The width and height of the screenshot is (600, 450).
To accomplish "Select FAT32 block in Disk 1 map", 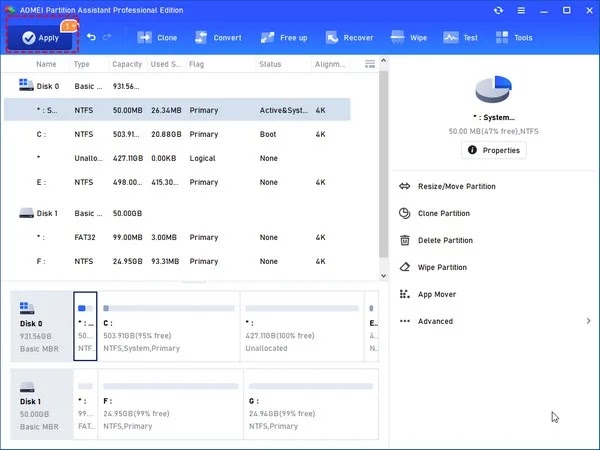I will (85, 404).
